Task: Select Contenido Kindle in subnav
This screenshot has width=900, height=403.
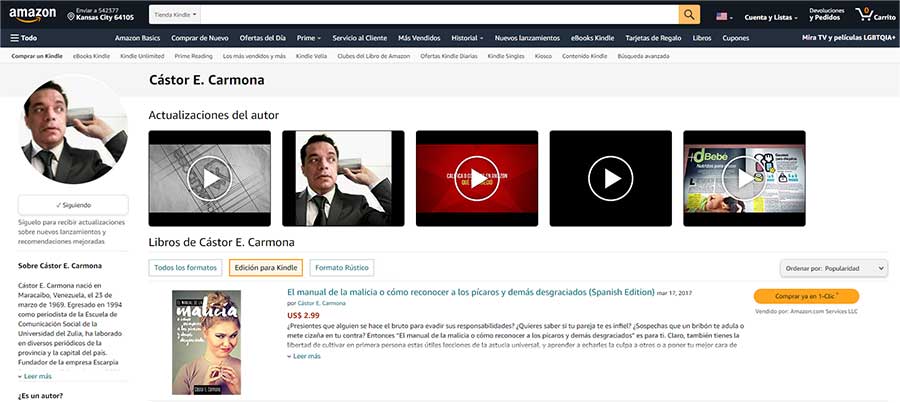Action: click(x=584, y=56)
